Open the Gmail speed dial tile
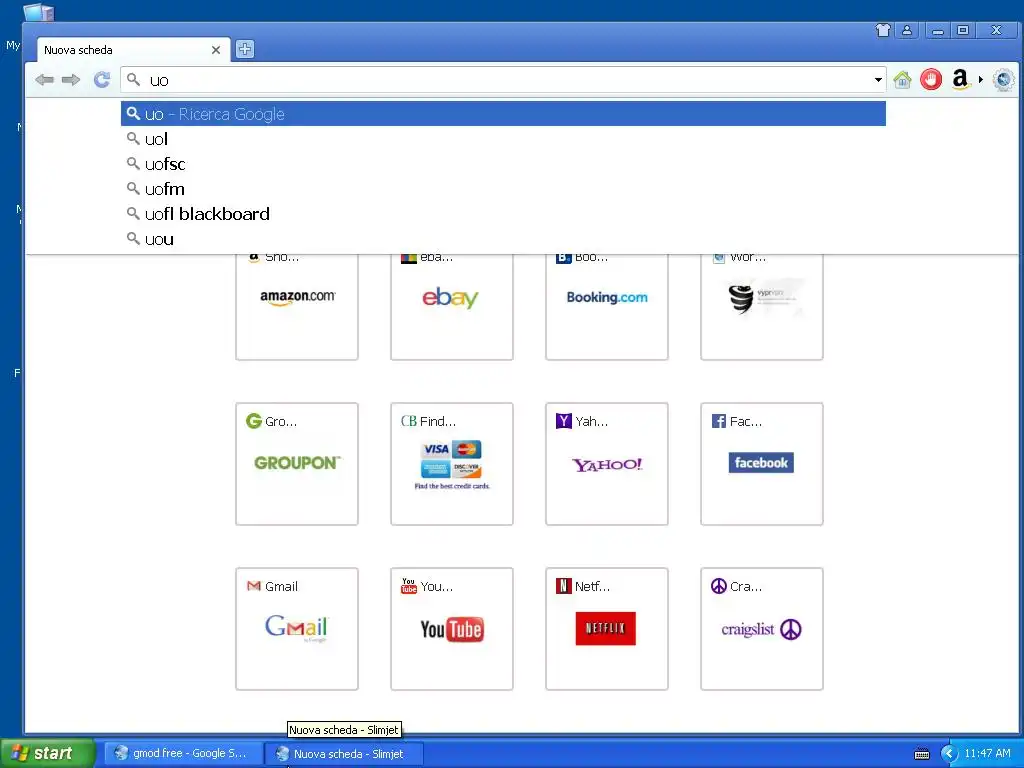This screenshot has width=1024, height=768. (x=297, y=629)
